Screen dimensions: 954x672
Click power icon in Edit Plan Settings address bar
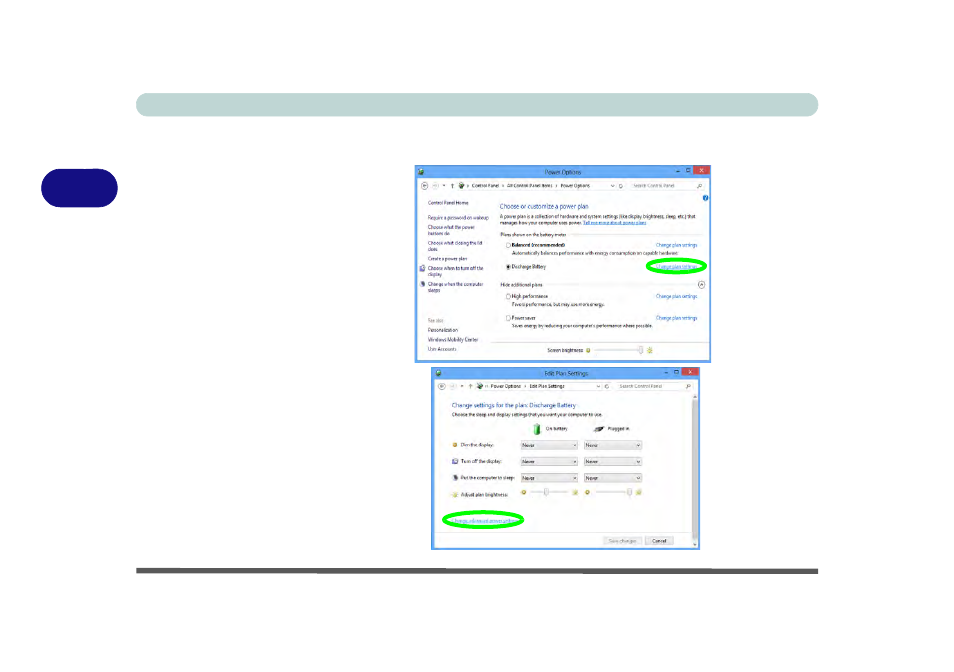(479, 387)
